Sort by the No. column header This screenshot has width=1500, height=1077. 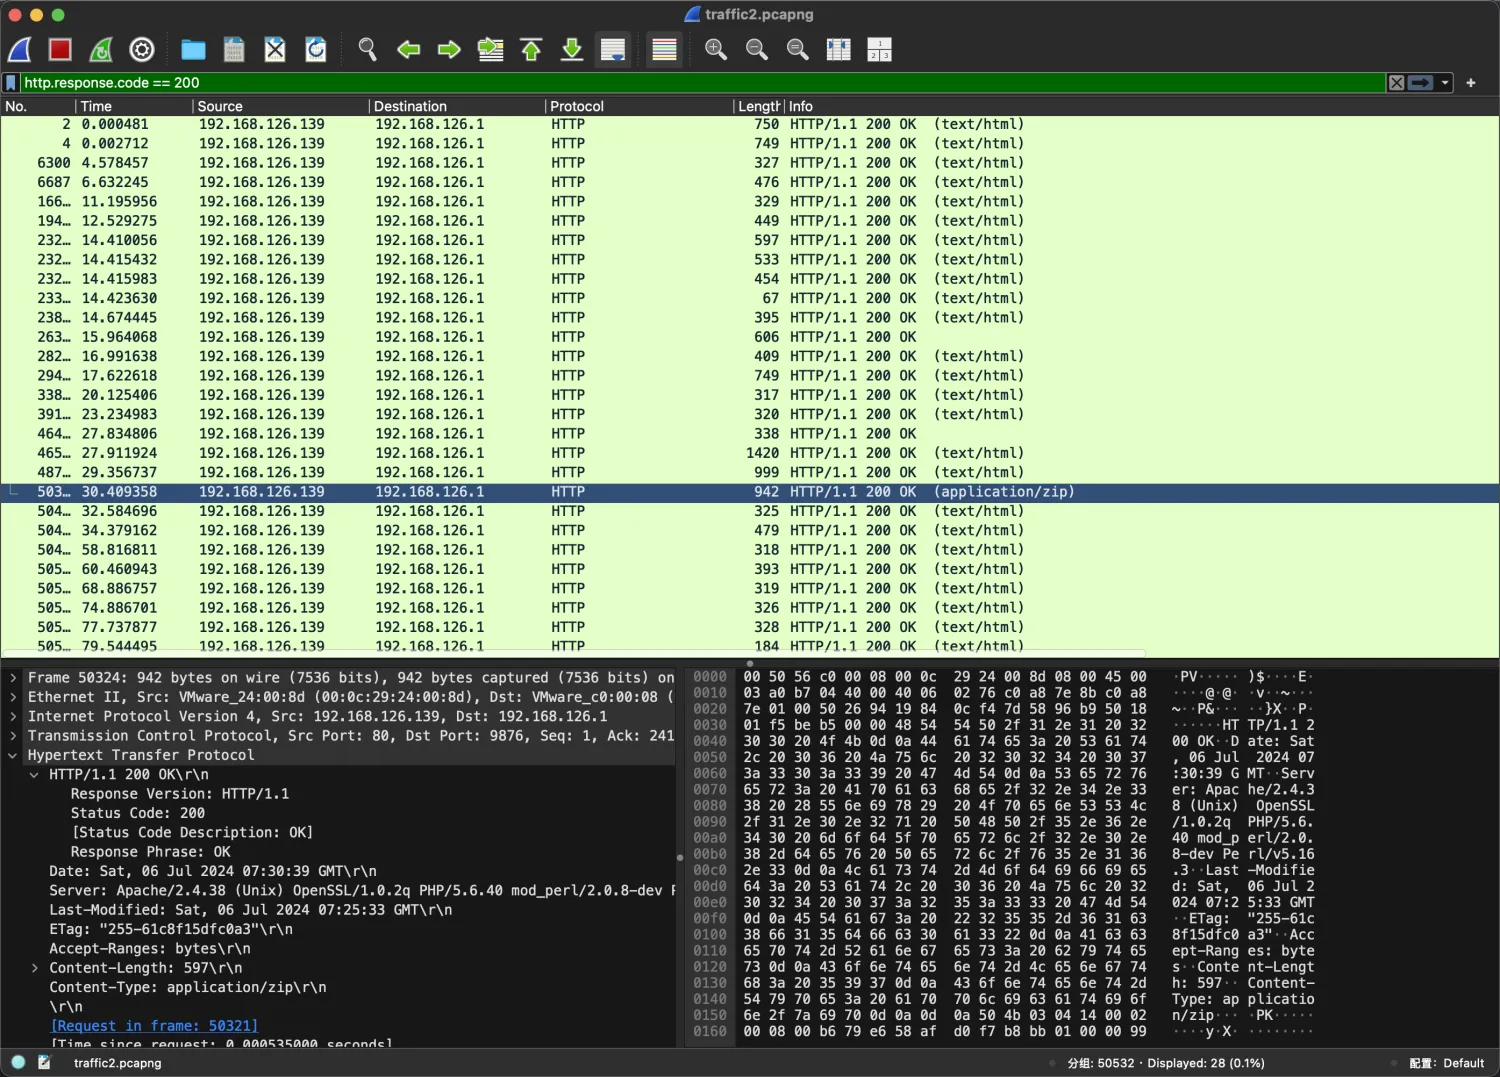point(38,106)
